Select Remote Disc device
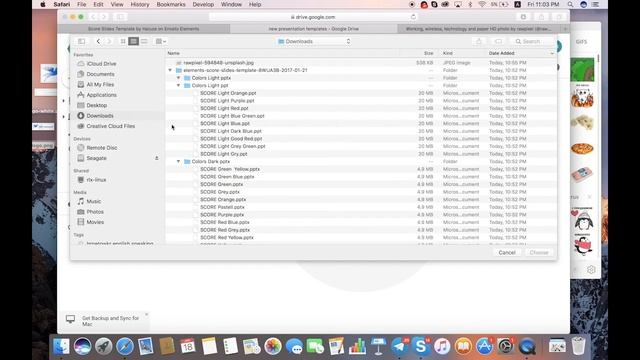The width and height of the screenshot is (640, 360). pyautogui.click(x=102, y=148)
